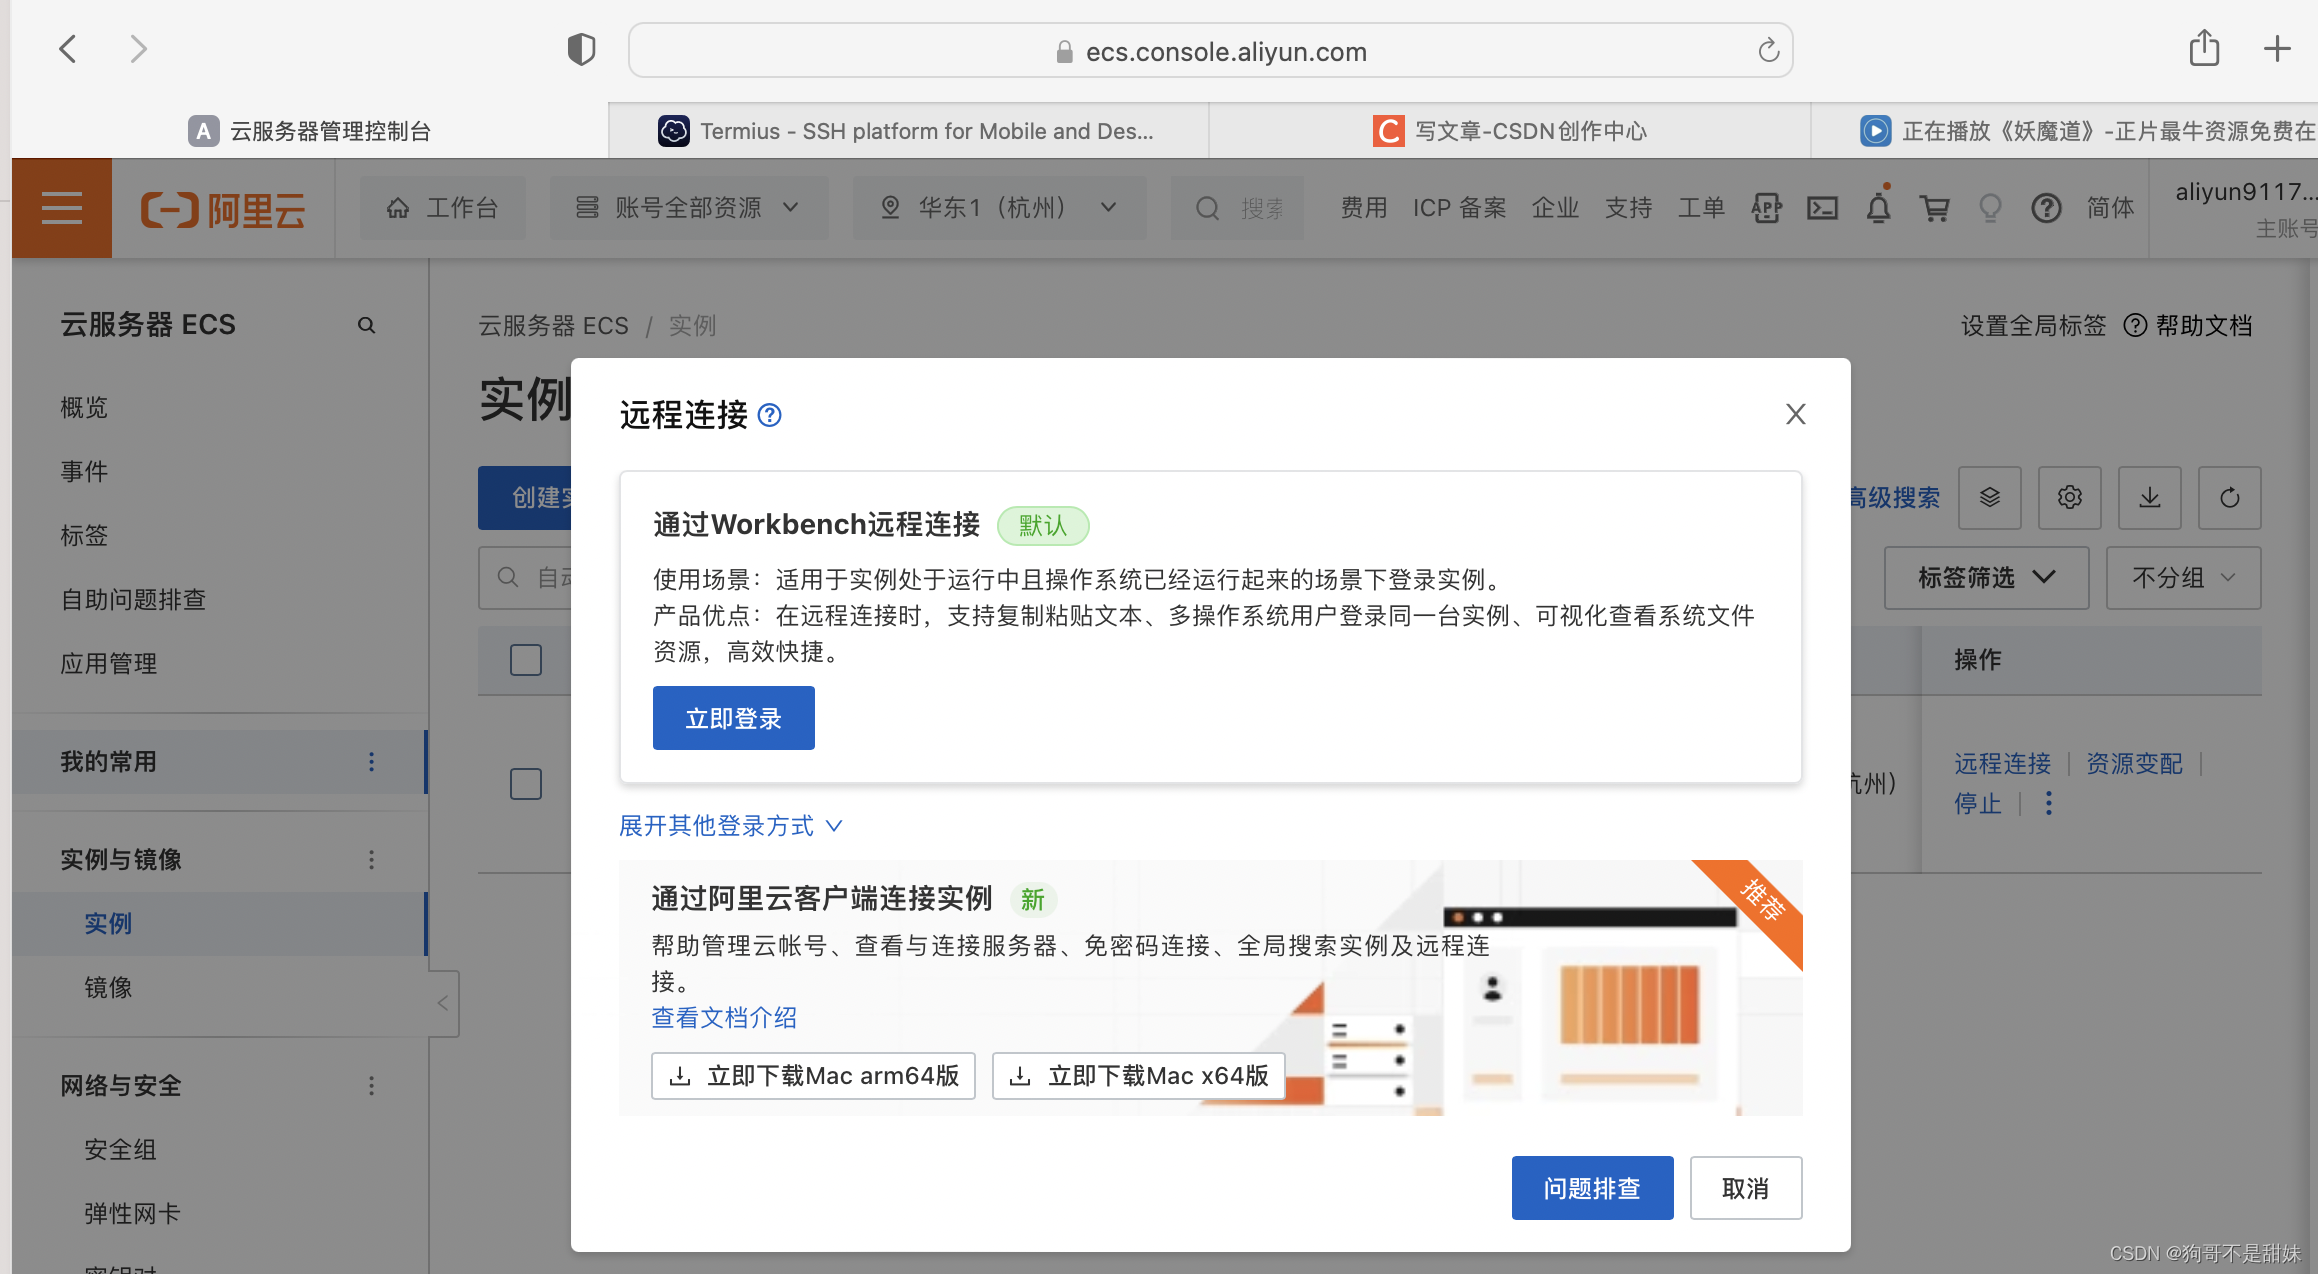This screenshot has height=1274, width=2318.
Task: Refresh the instance list
Action: click(2230, 498)
